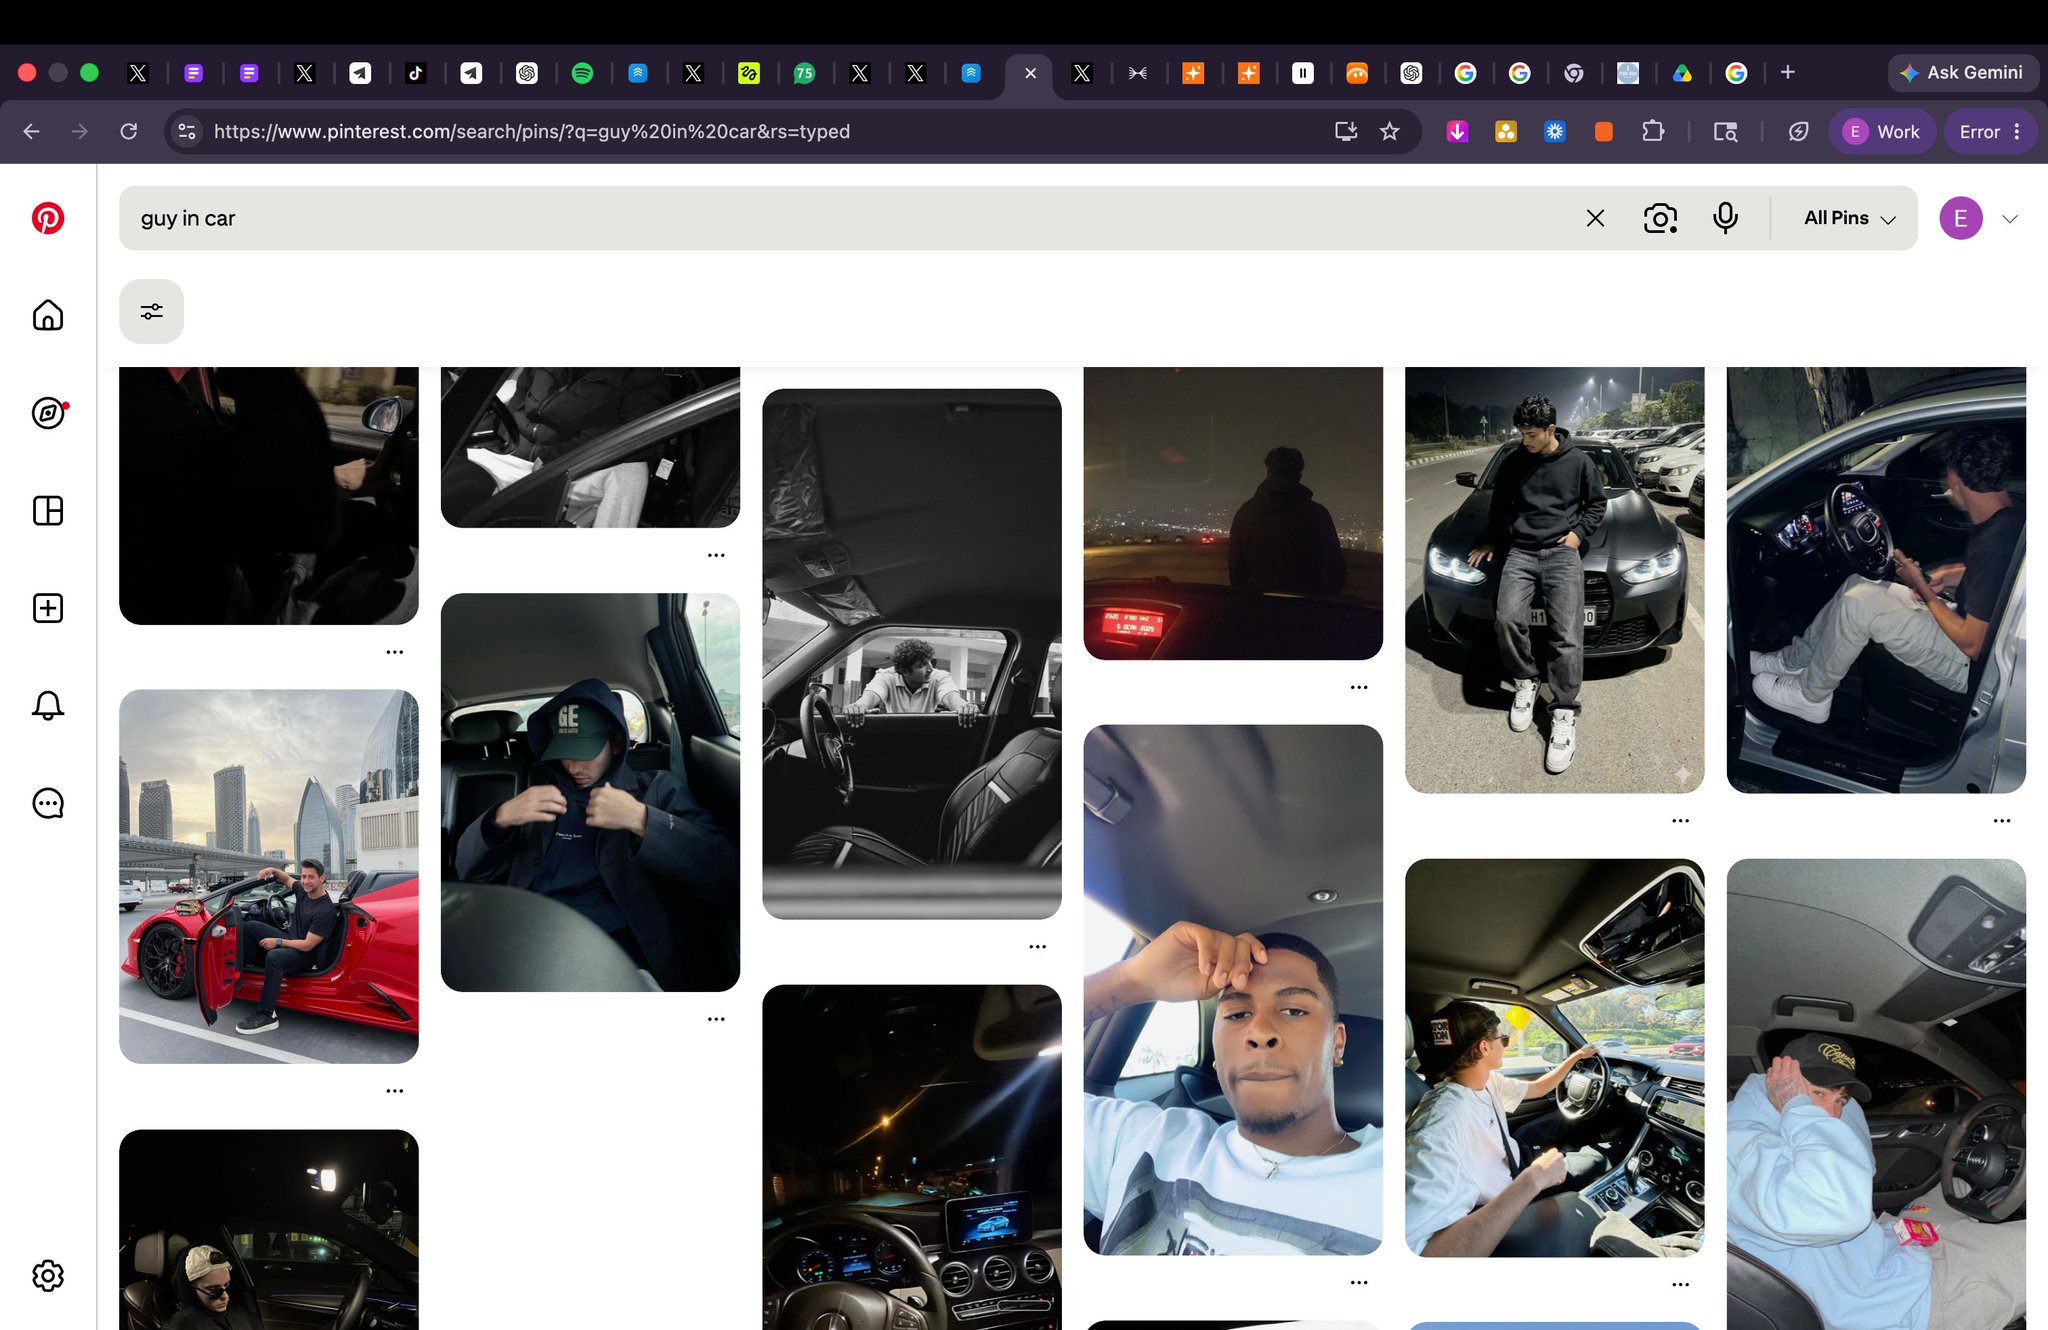Open the red sports car pin

click(269, 876)
